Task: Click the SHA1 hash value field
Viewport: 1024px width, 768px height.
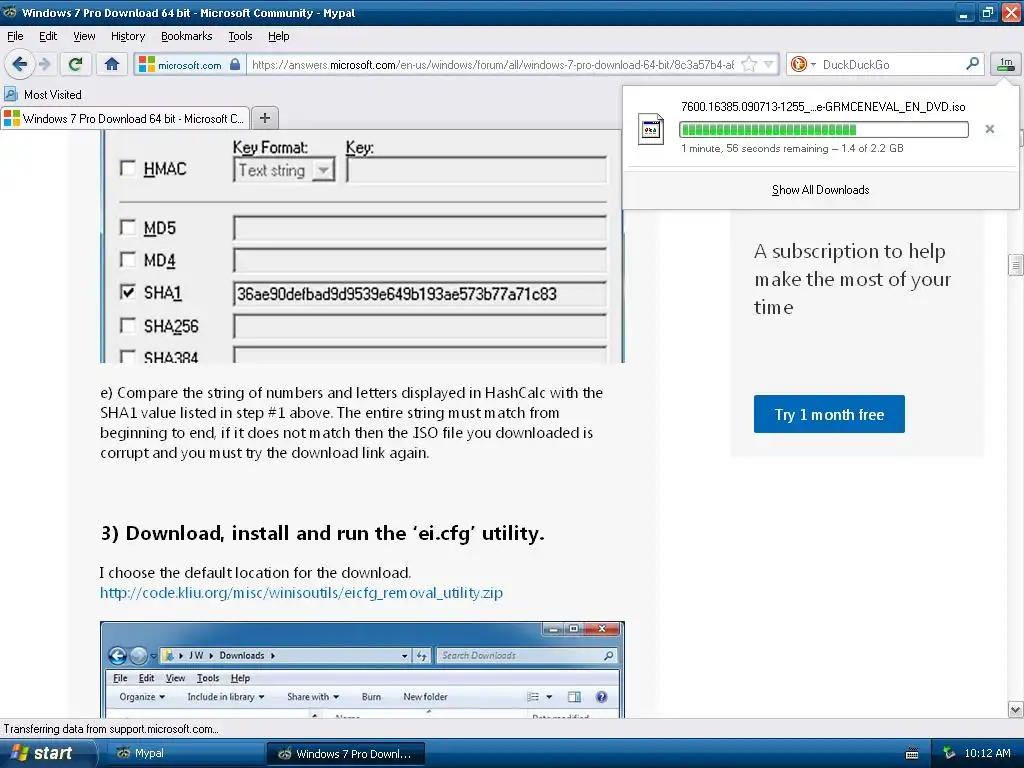Action: click(419, 294)
